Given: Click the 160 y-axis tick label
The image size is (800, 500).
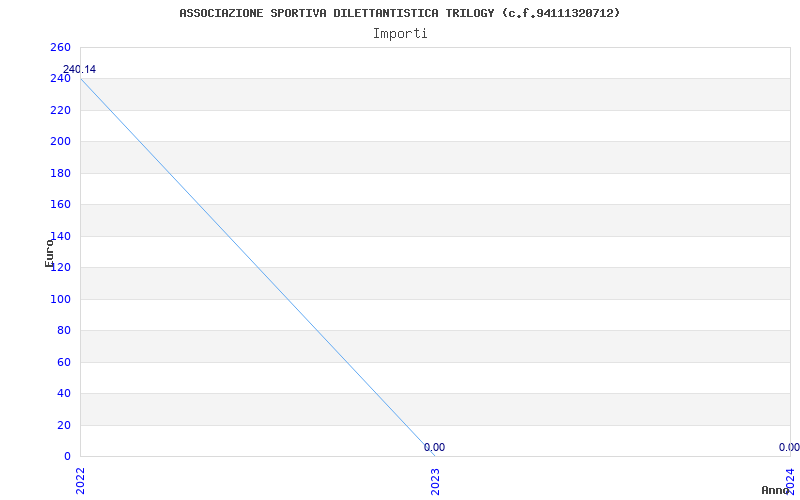Looking at the screenshot, I should tap(60, 205).
